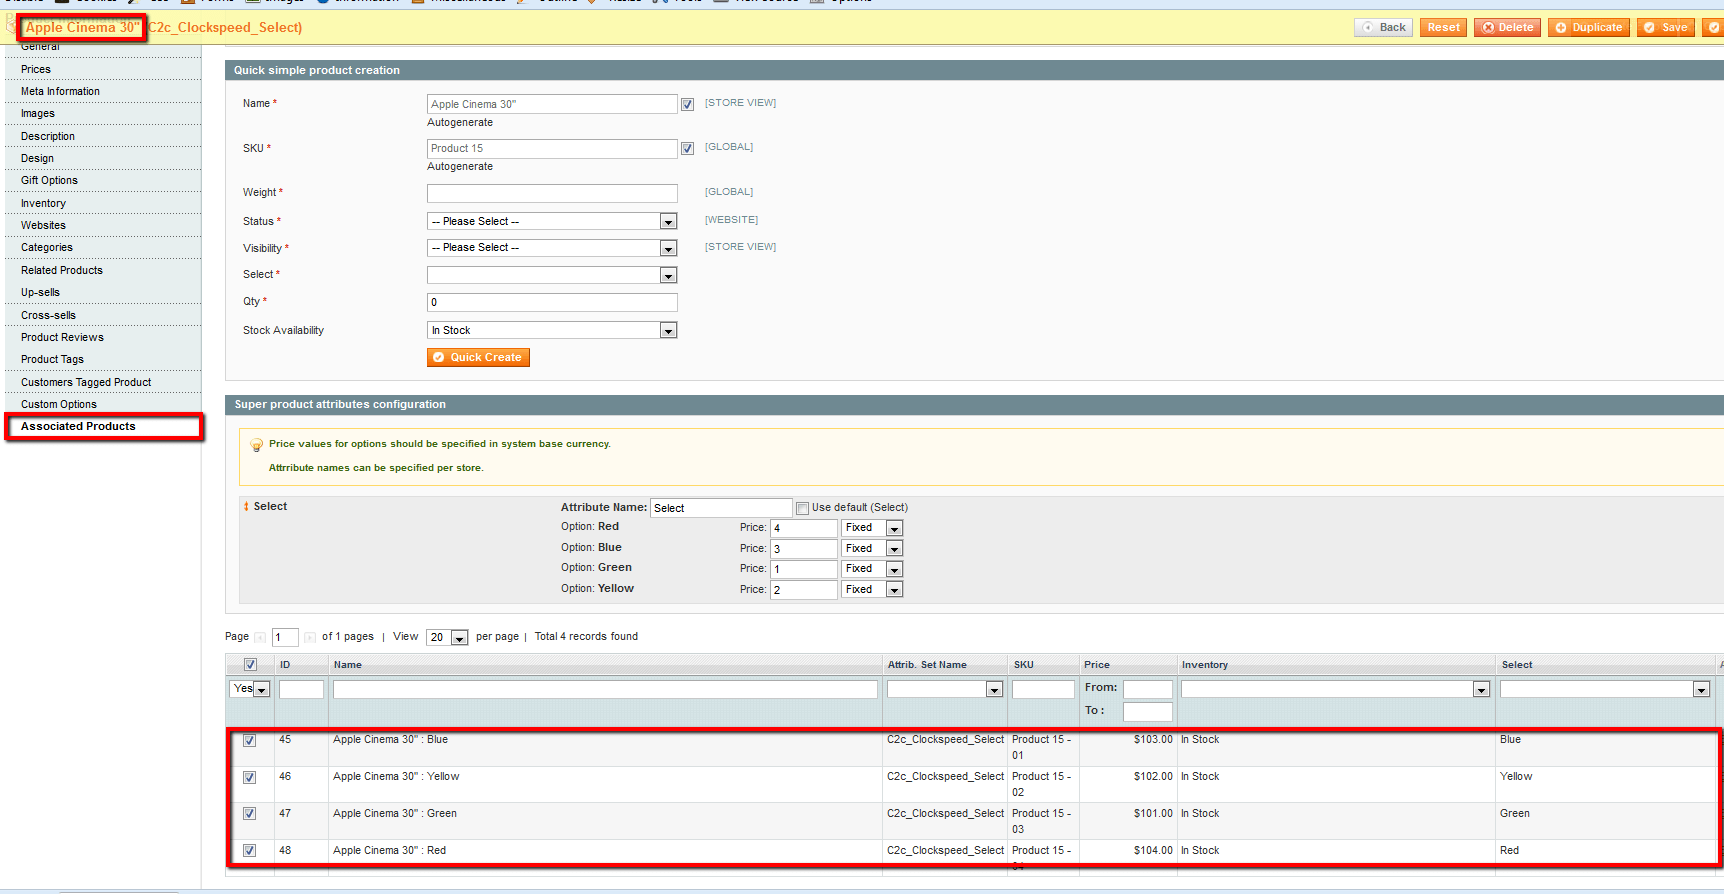Open the Visibility dropdown
This screenshot has width=1724, height=894.
[x=552, y=248]
